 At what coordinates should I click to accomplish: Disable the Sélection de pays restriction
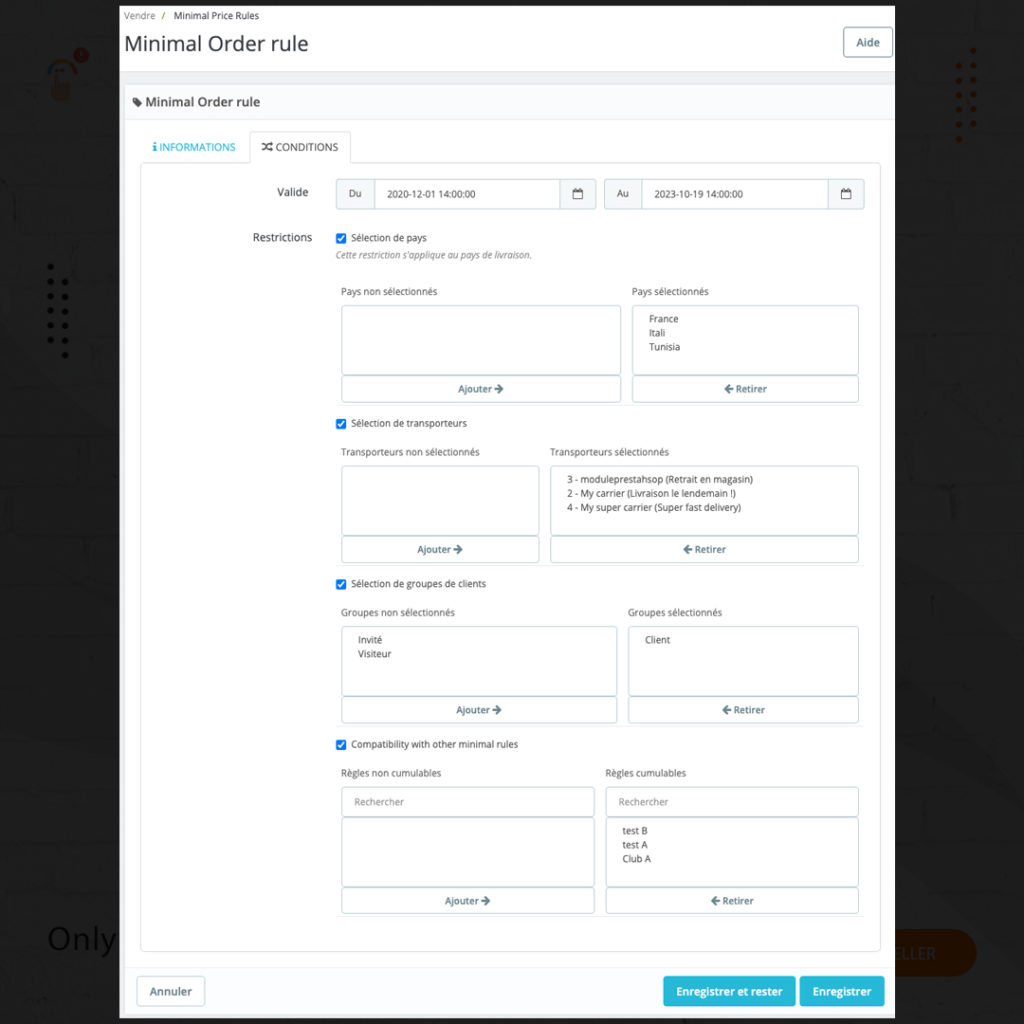point(341,238)
